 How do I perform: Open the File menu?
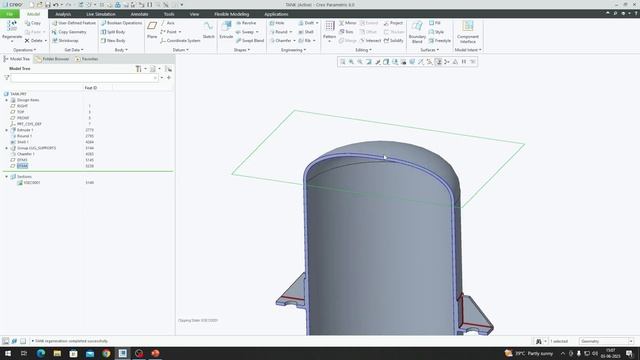tap(10, 14)
